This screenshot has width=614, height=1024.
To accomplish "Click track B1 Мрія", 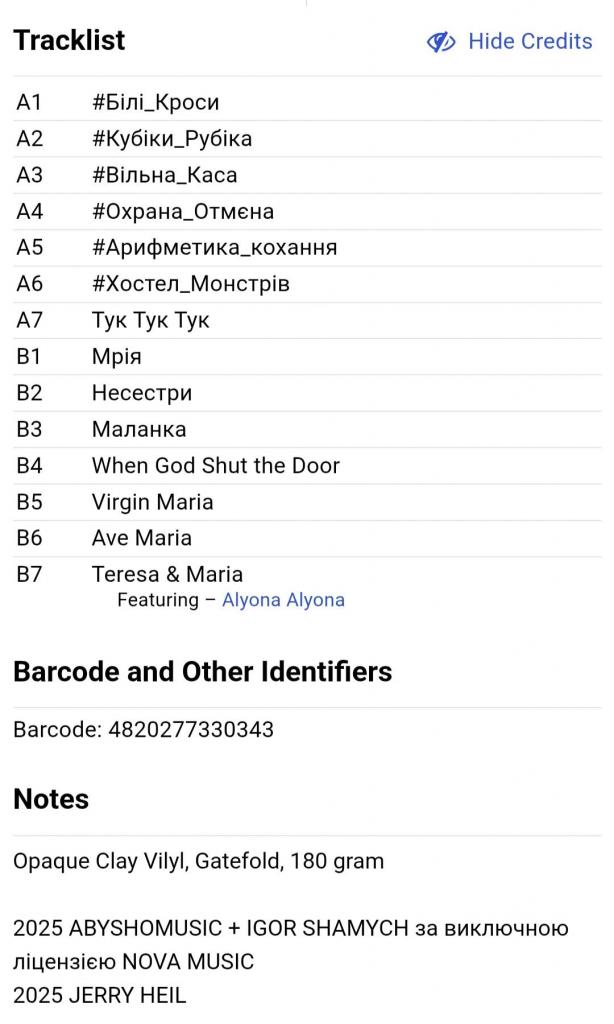I will pos(116,356).
